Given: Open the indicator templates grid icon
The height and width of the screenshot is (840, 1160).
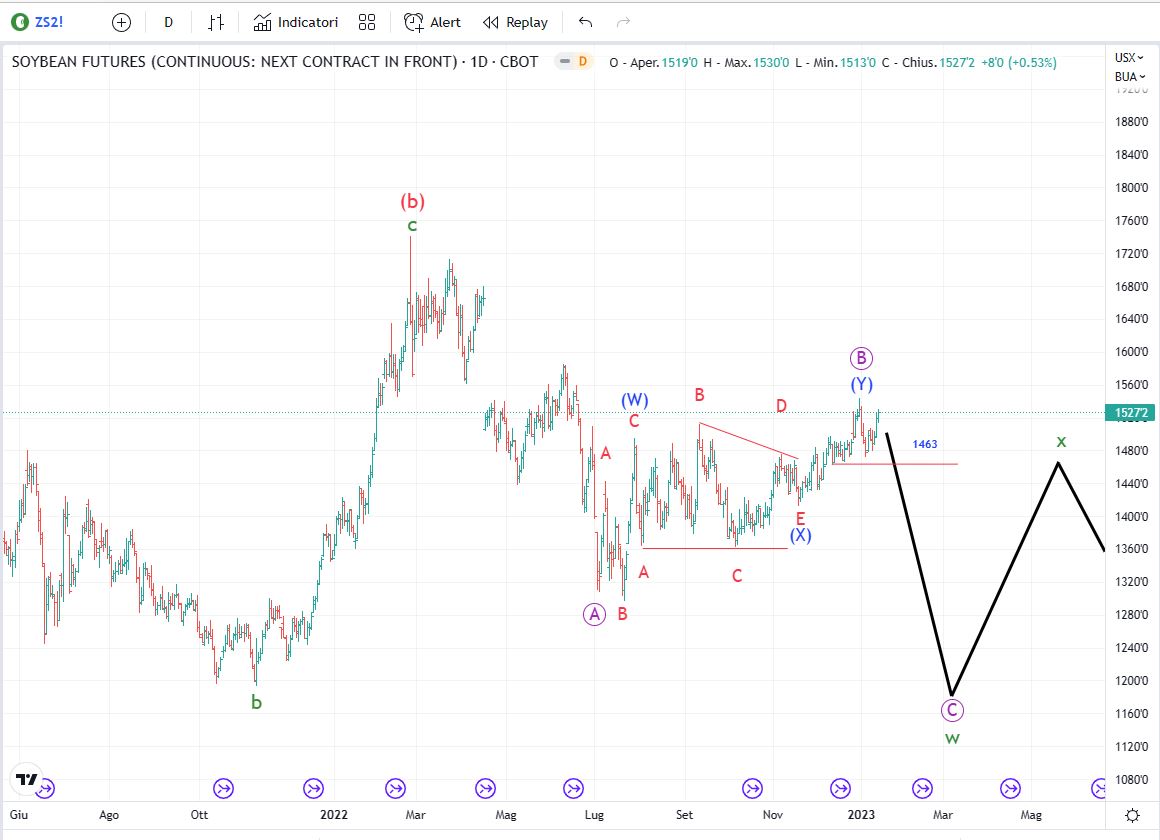Looking at the screenshot, I should coord(367,22).
